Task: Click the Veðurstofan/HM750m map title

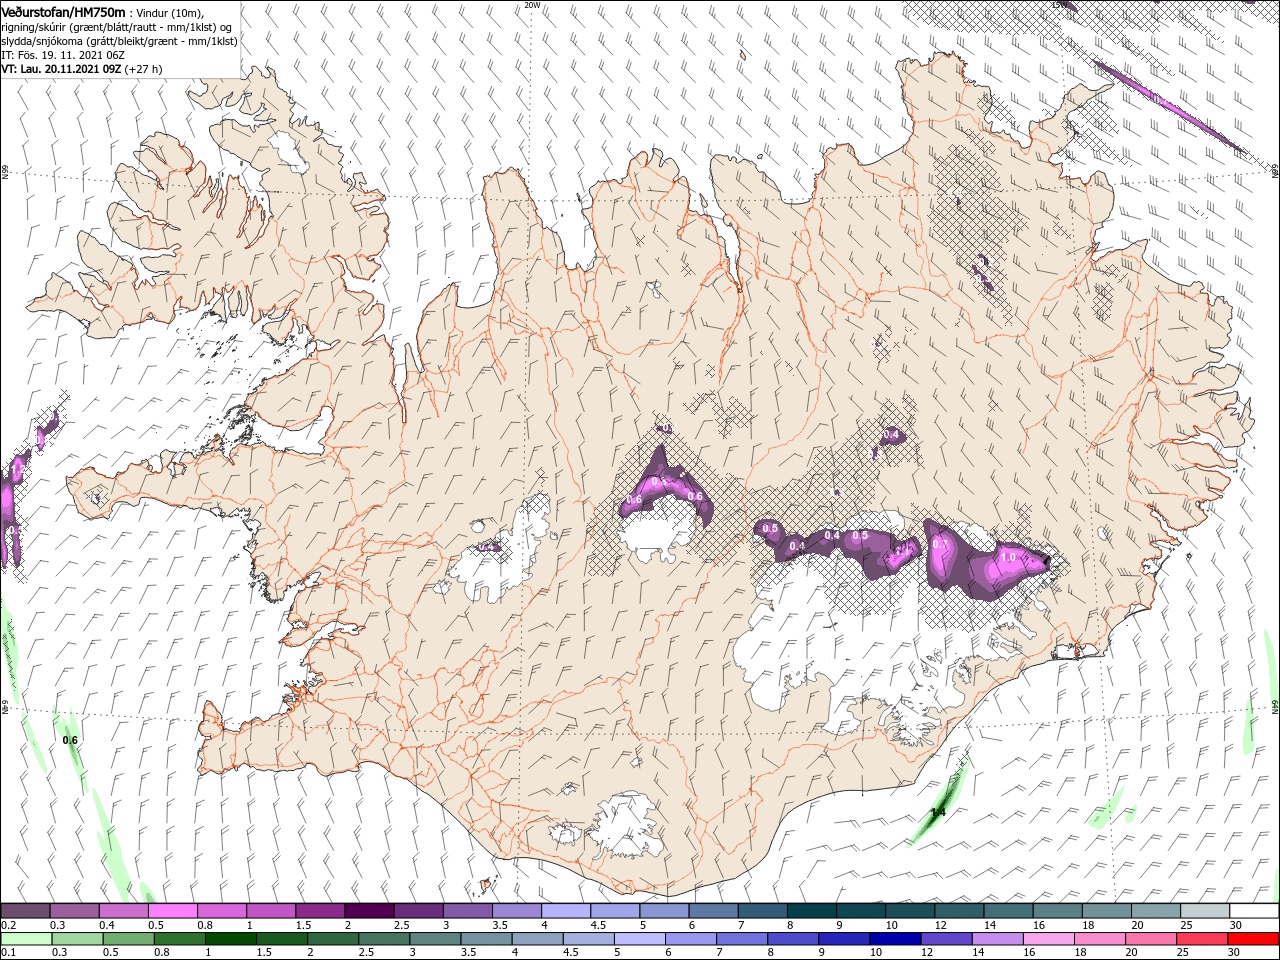Action: [x=64, y=12]
